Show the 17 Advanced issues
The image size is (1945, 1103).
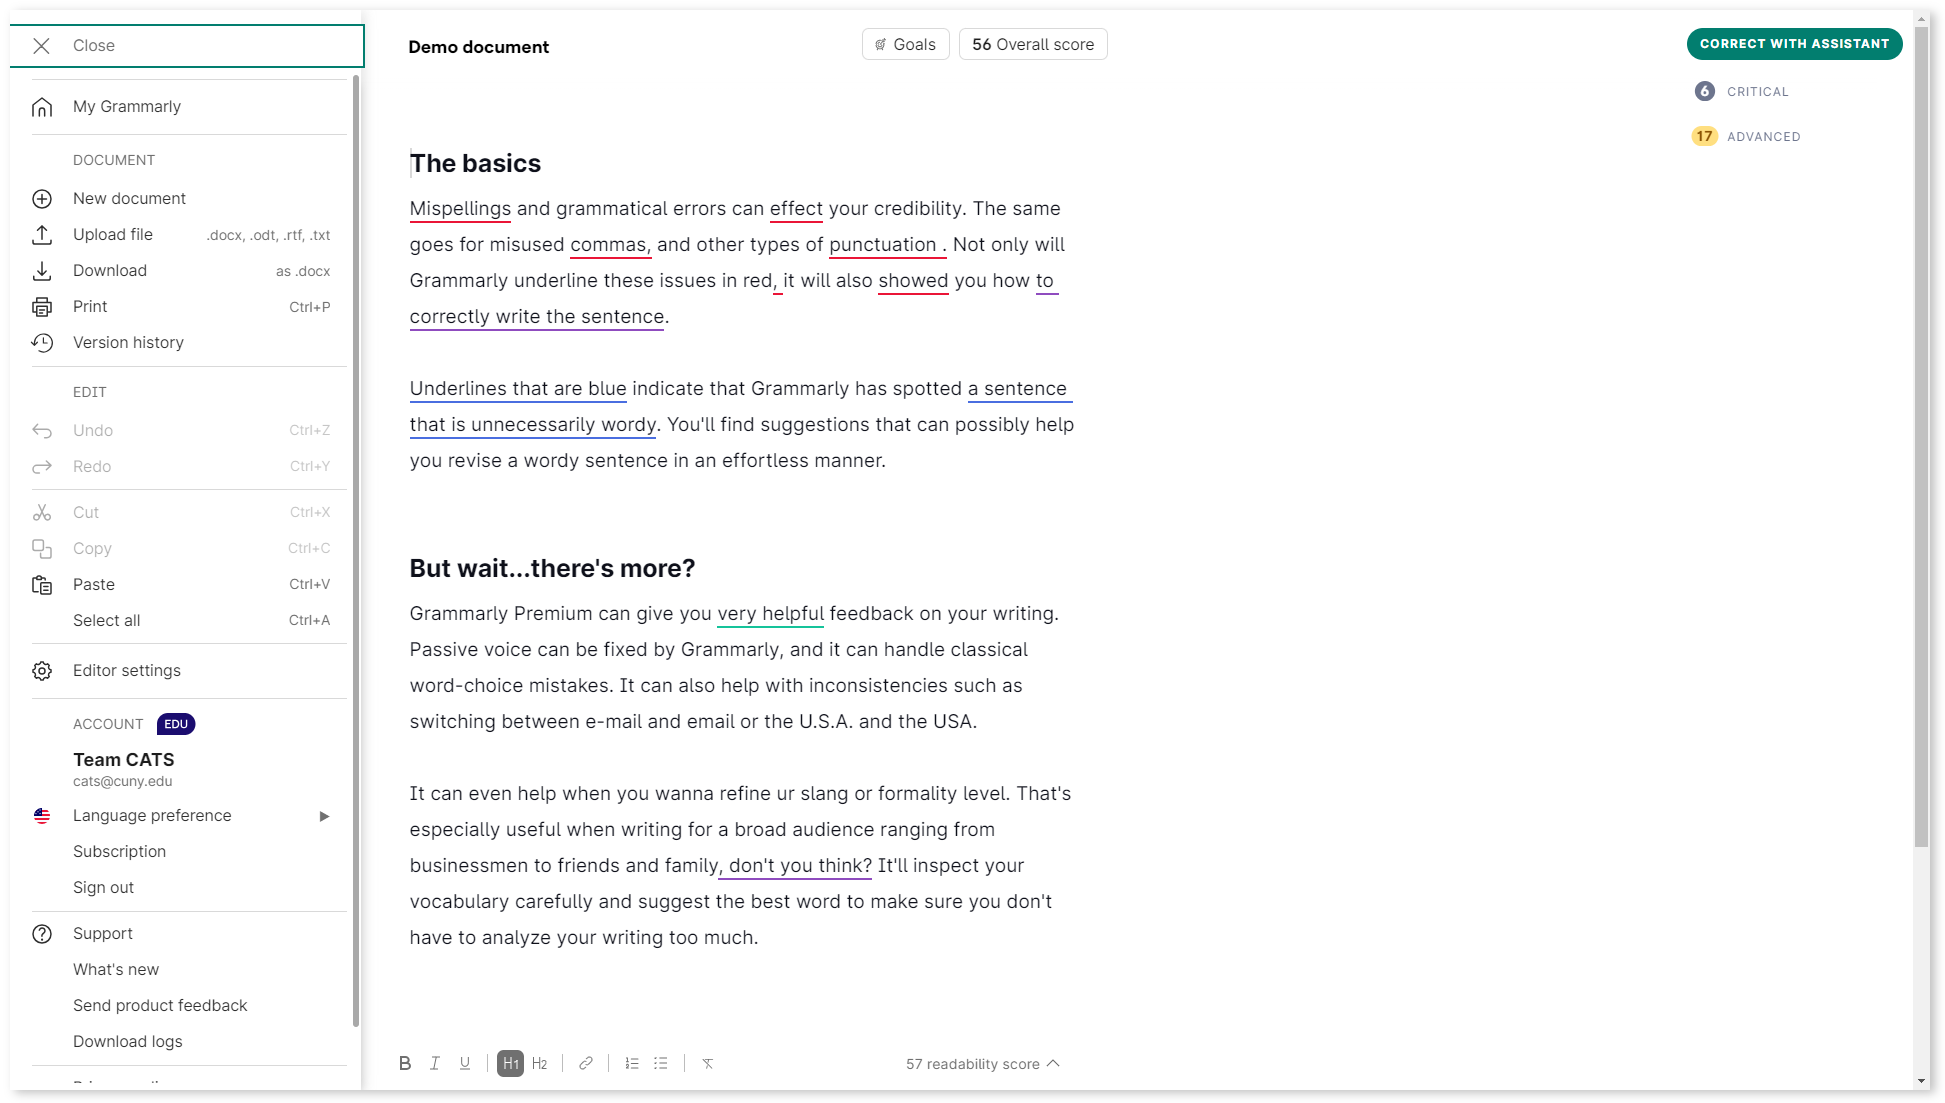pos(1746,136)
